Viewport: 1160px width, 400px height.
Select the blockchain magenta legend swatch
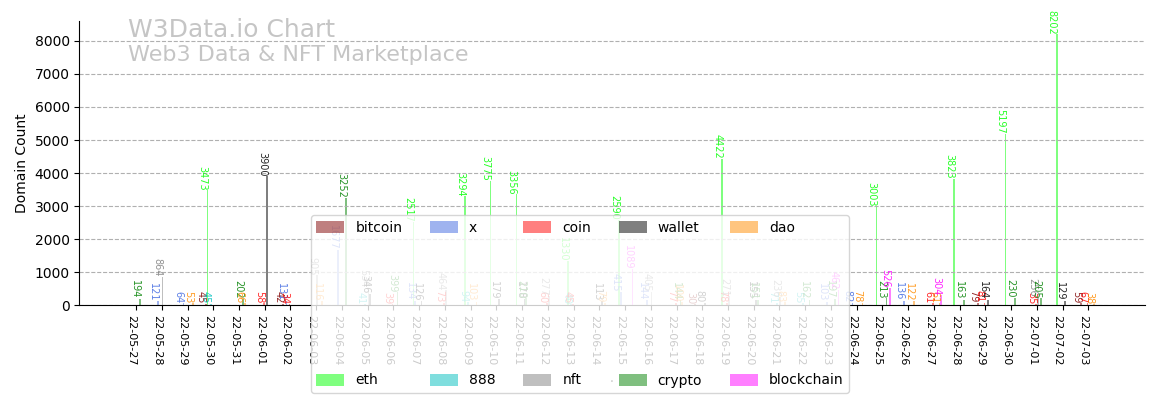pyautogui.click(x=744, y=380)
